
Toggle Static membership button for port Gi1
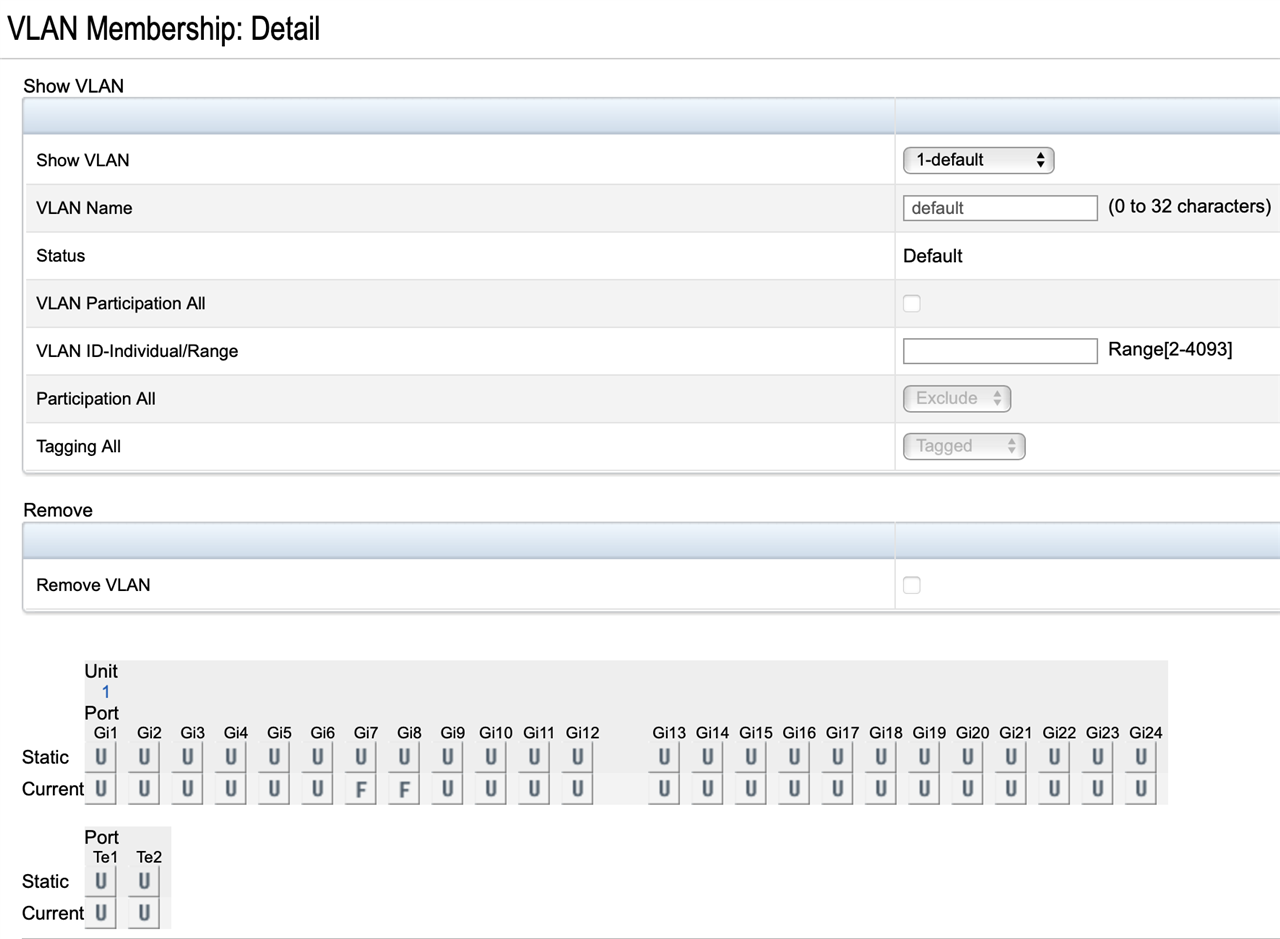100,757
